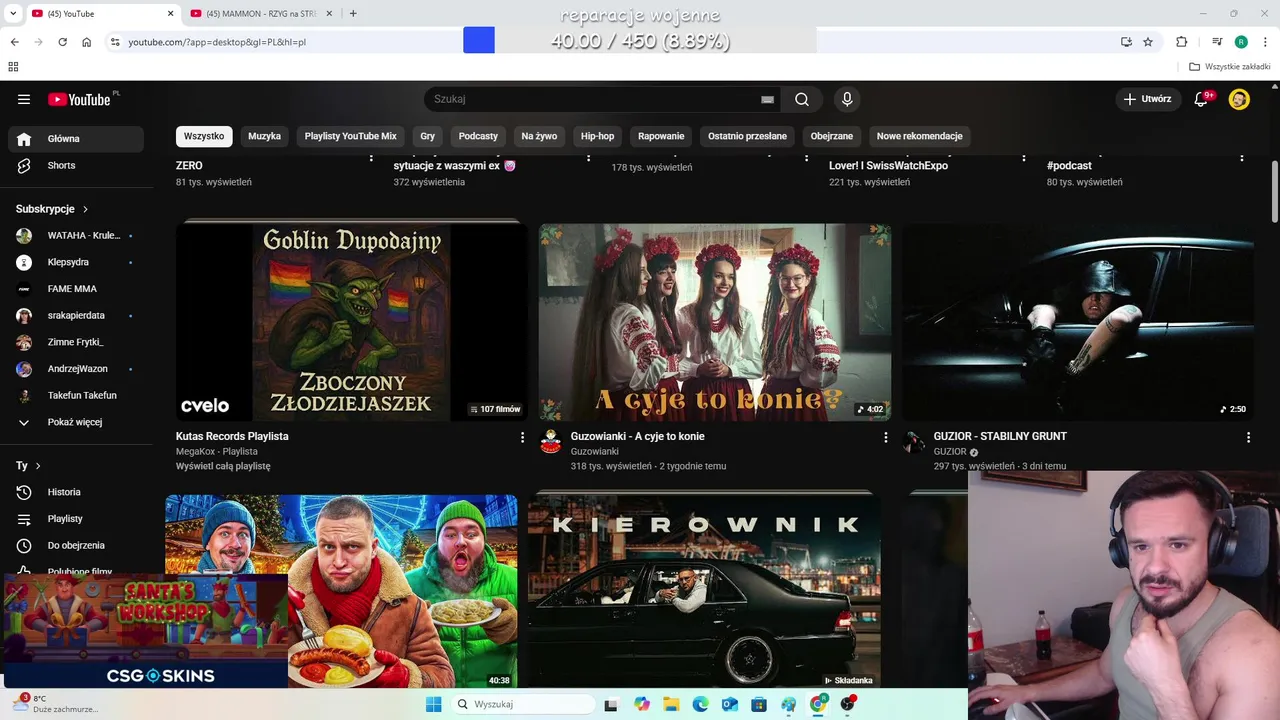Screen dimensions: 1280x720
Task: Click the Windows 'Wyszukaj' taskbar search
Action: coord(522,704)
